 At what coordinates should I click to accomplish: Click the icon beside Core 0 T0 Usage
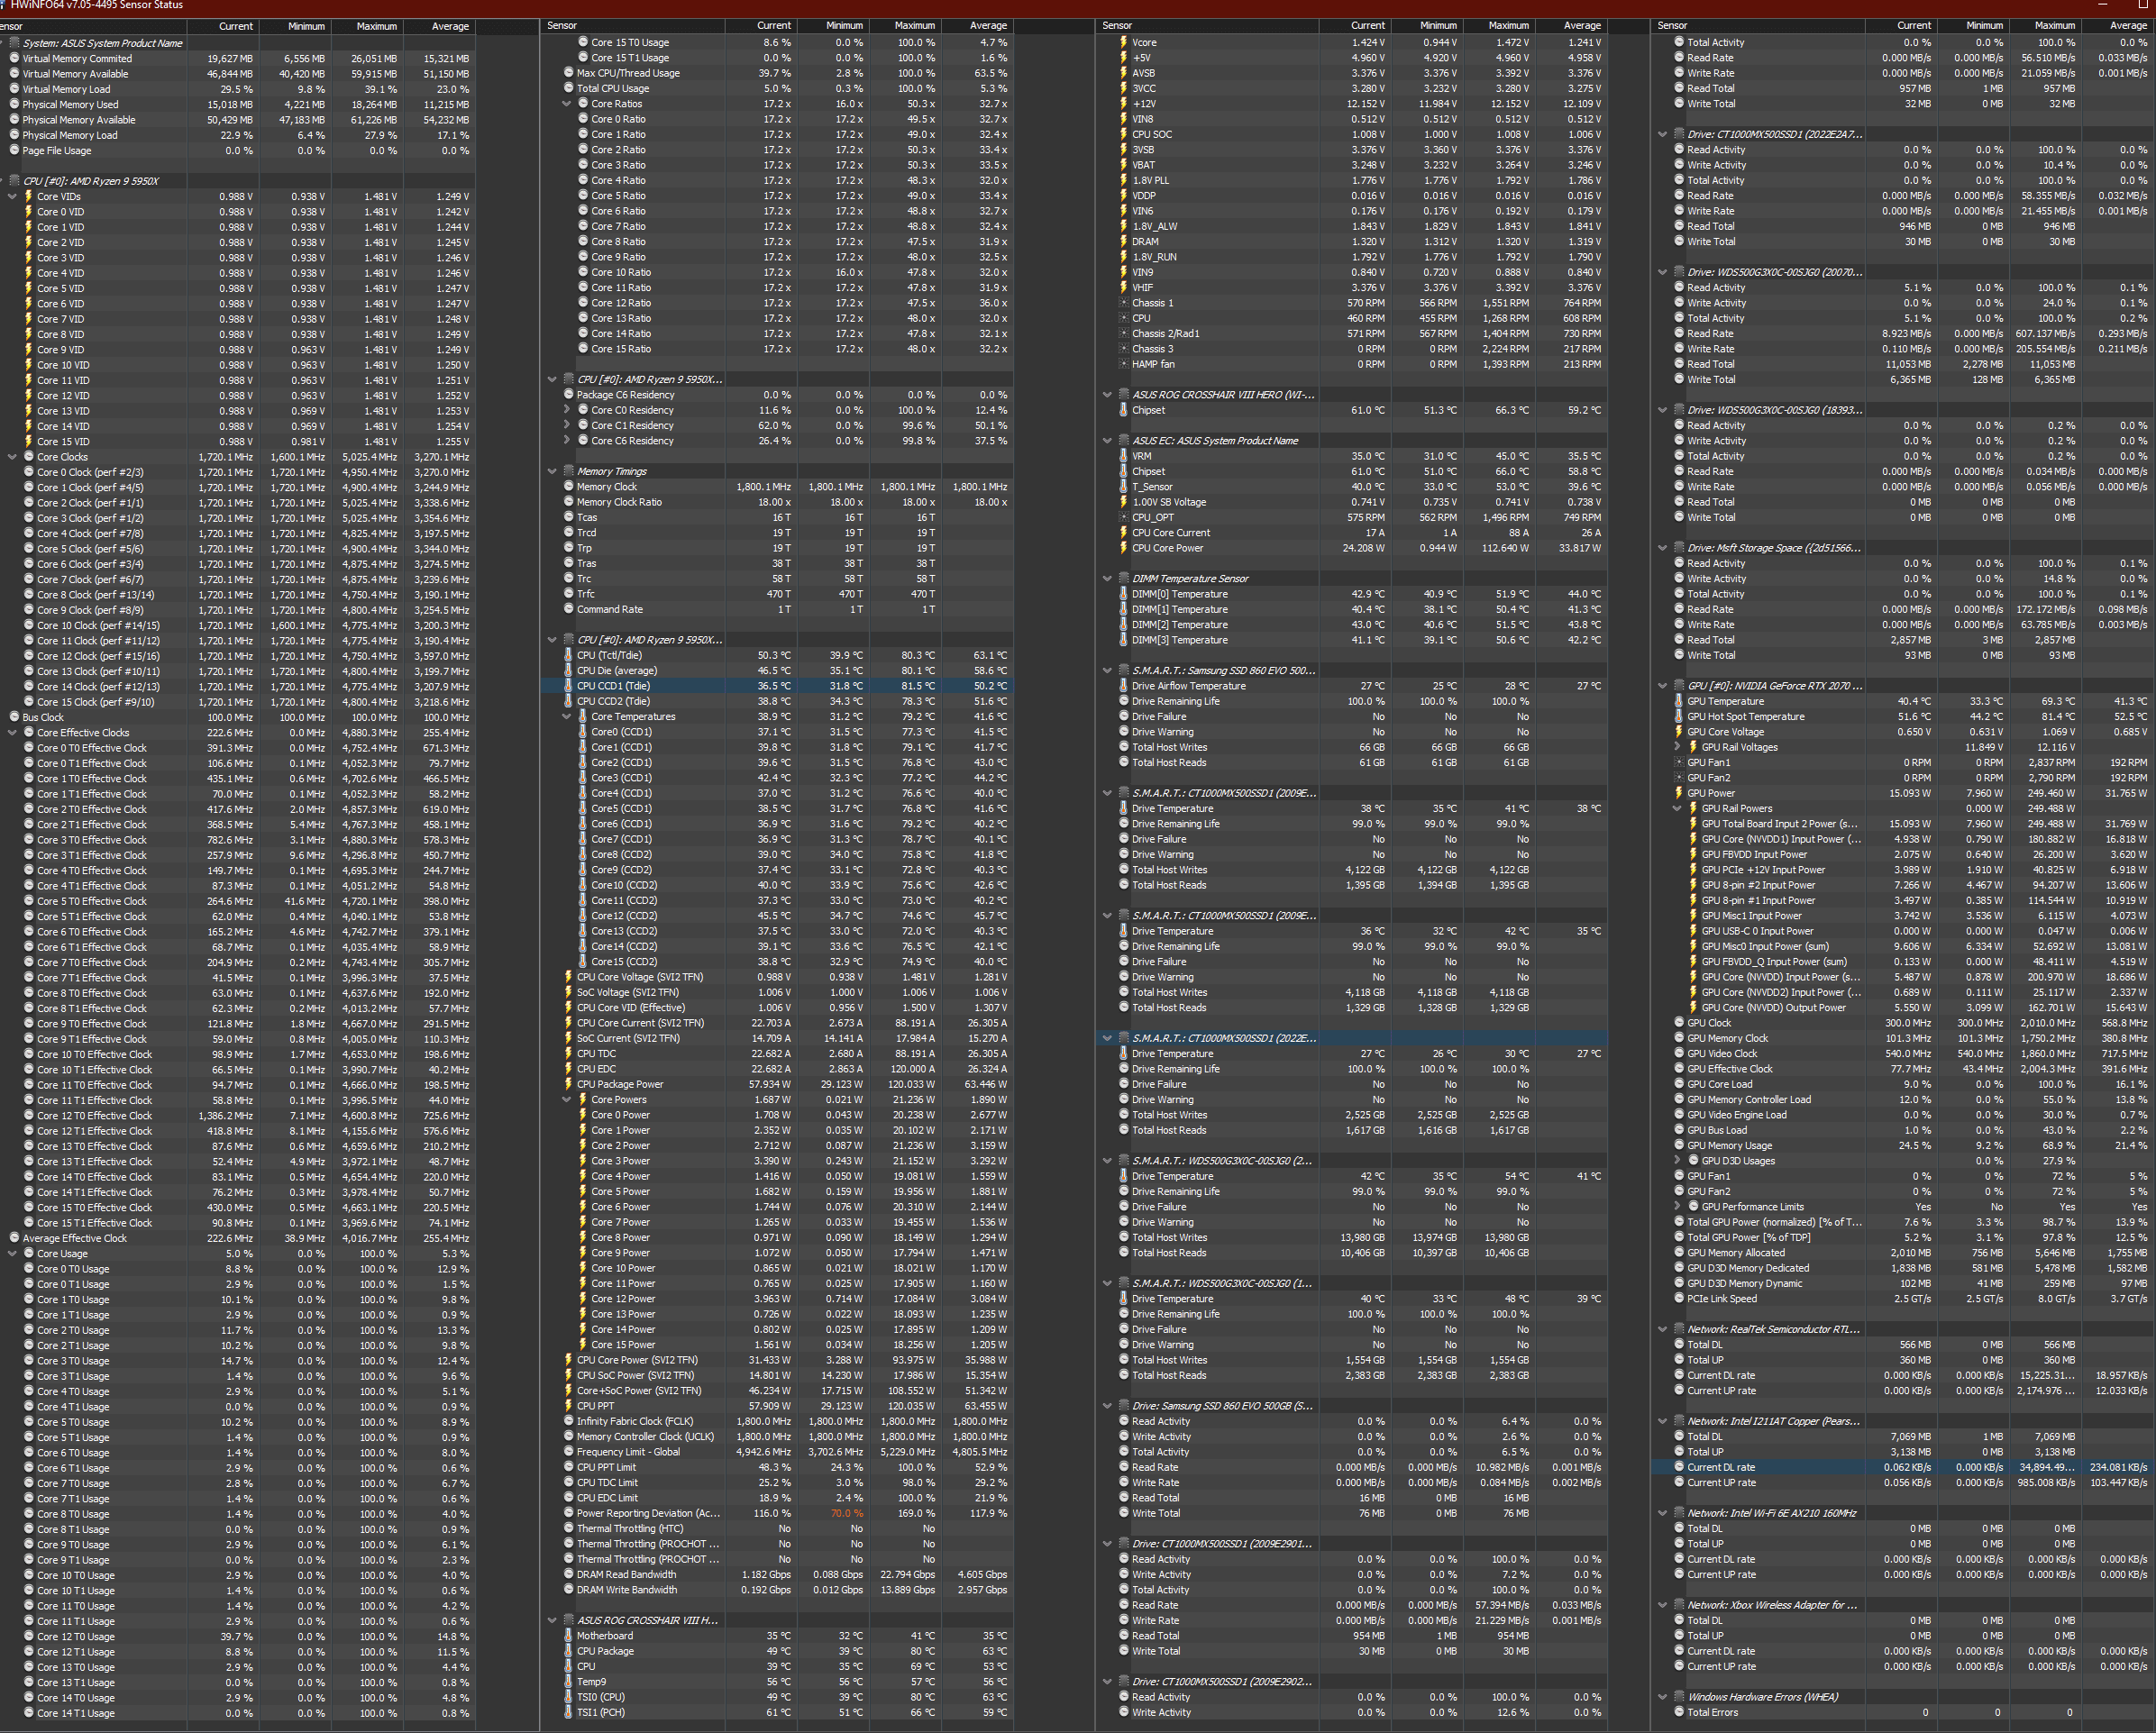click(x=28, y=1269)
